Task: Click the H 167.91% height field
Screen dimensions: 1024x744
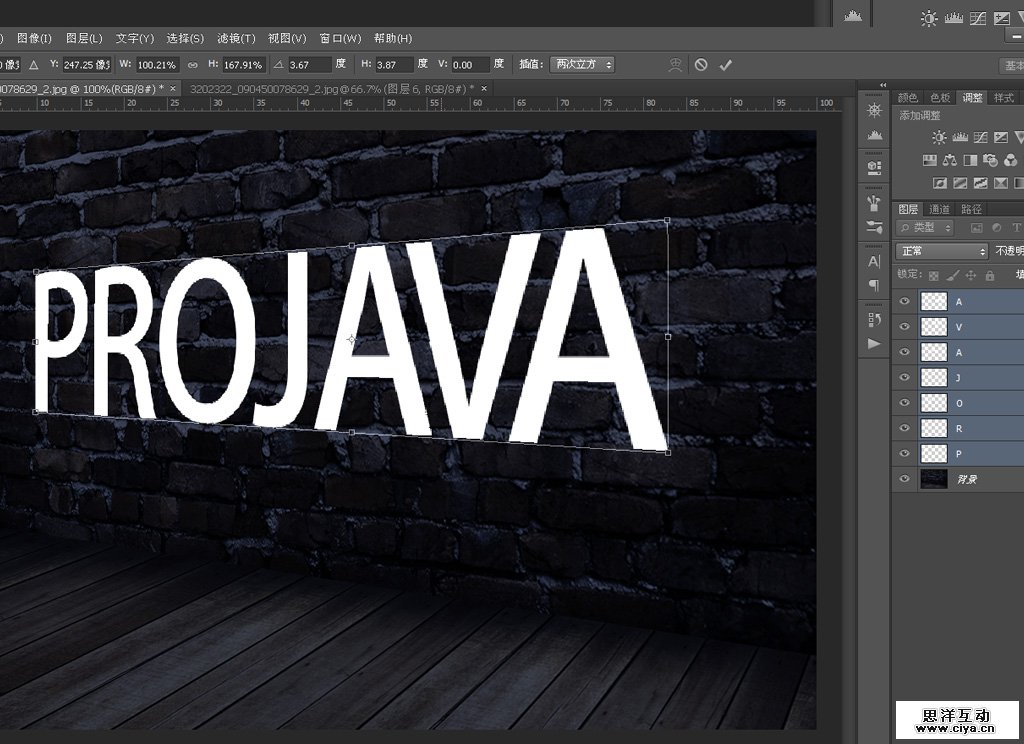Action: pyautogui.click(x=244, y=65)
